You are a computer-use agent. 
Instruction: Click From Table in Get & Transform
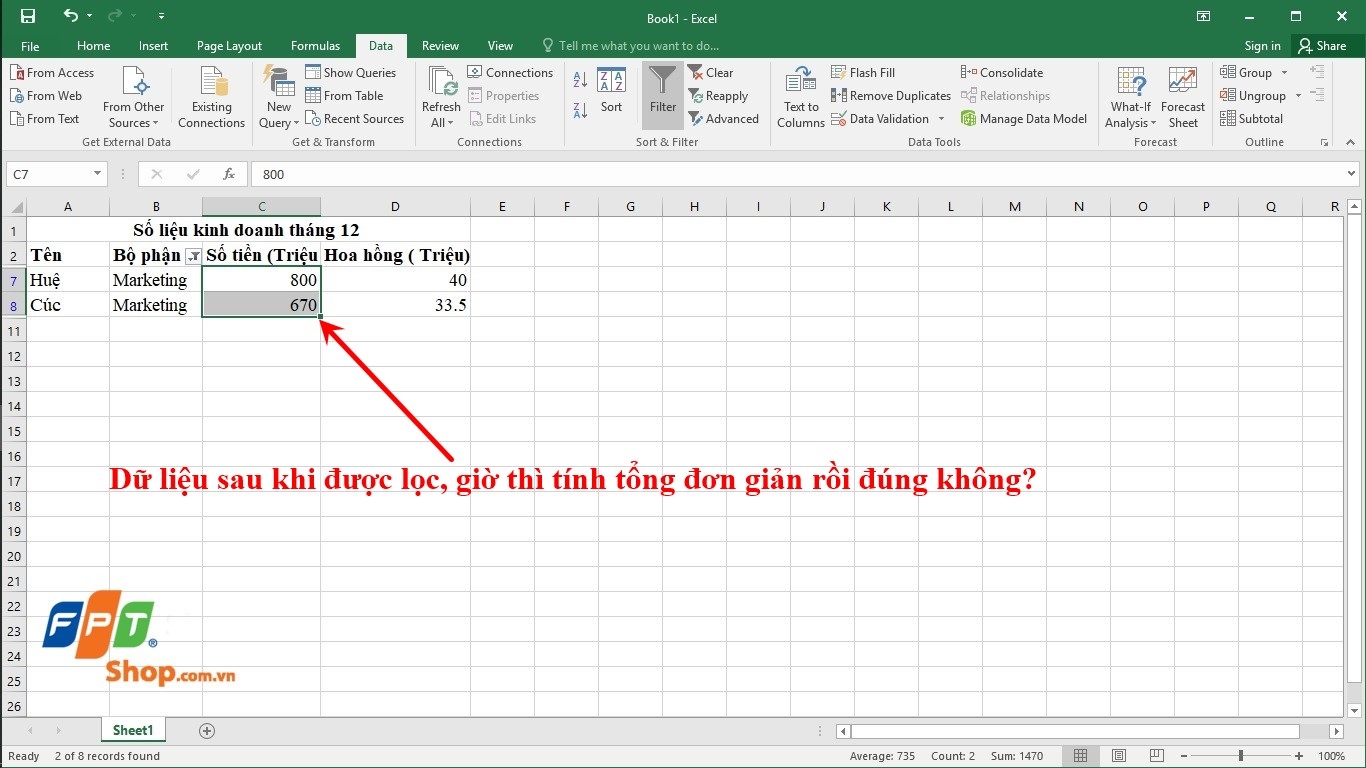pyautogui.click(x=344, y=96)
